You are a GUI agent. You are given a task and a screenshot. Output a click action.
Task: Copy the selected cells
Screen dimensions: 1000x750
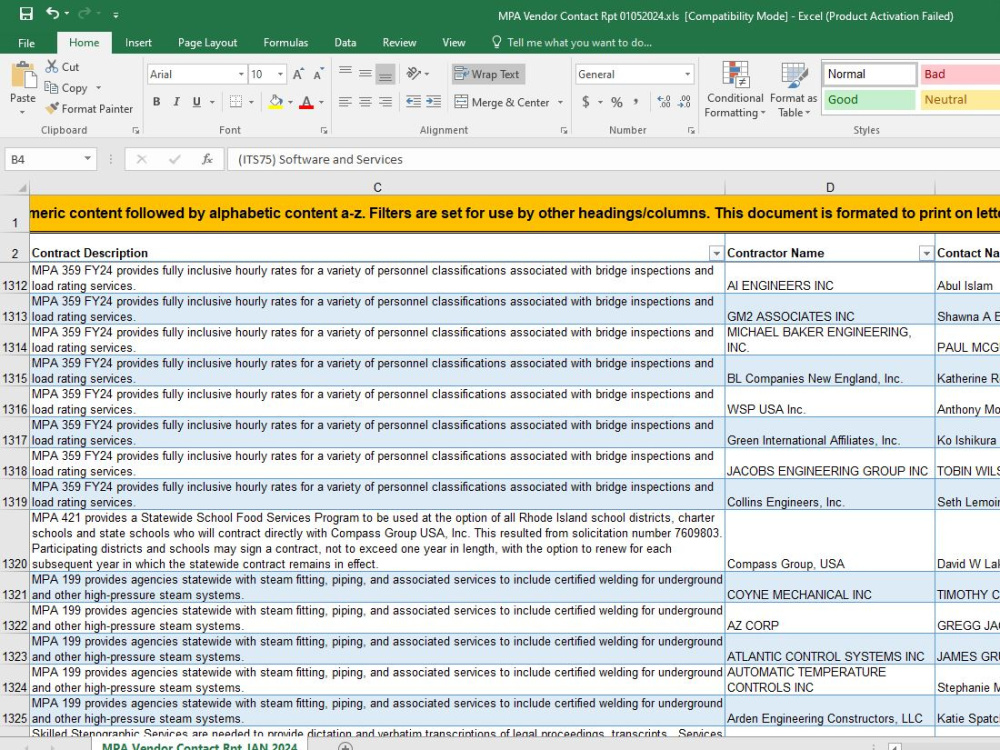[66, 88]
